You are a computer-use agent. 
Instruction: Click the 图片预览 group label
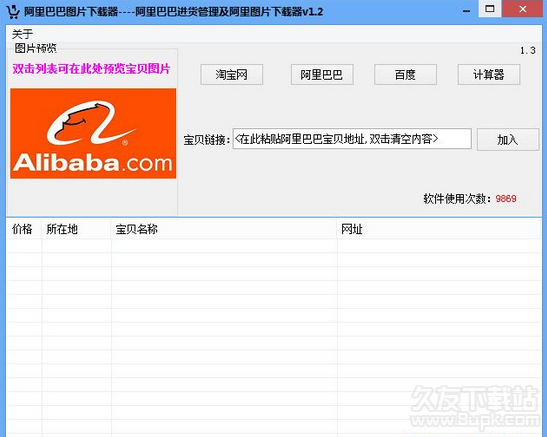point(35,48)
